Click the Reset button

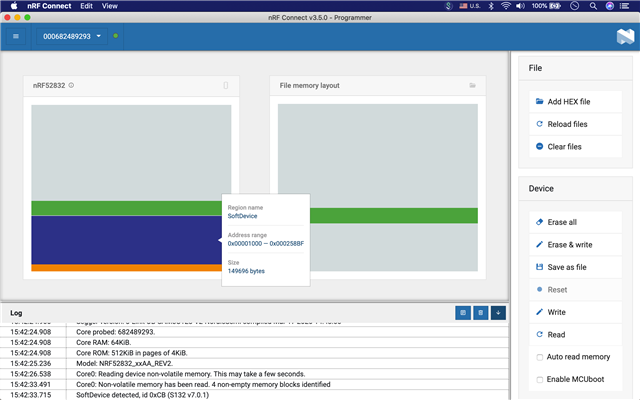click(x=575, y=290)
